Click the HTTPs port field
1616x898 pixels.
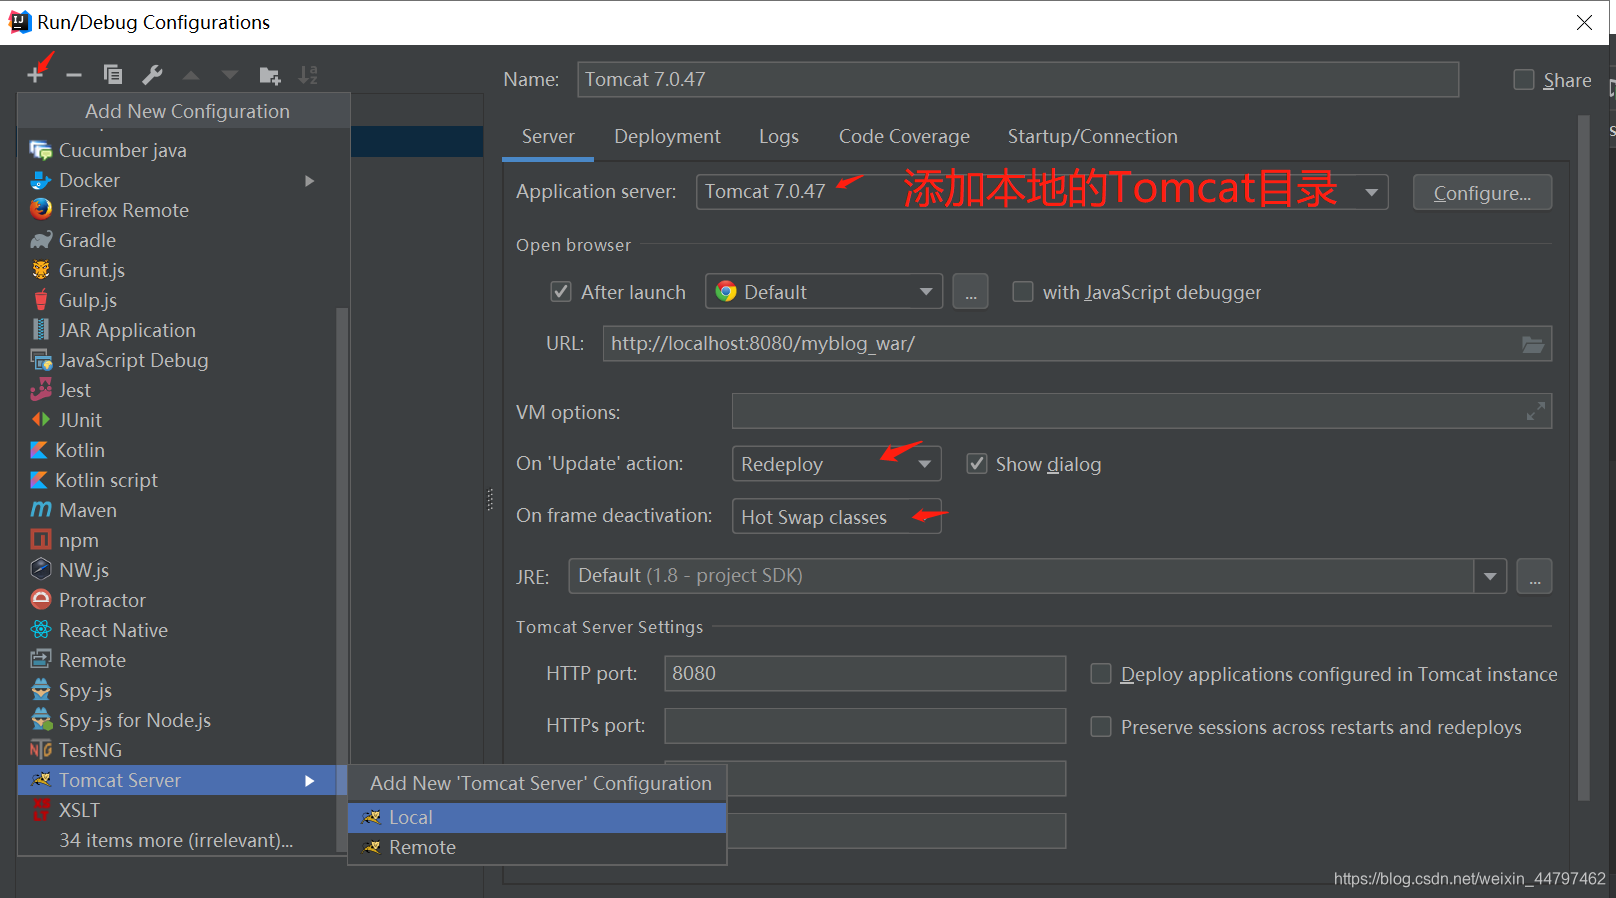865,726
